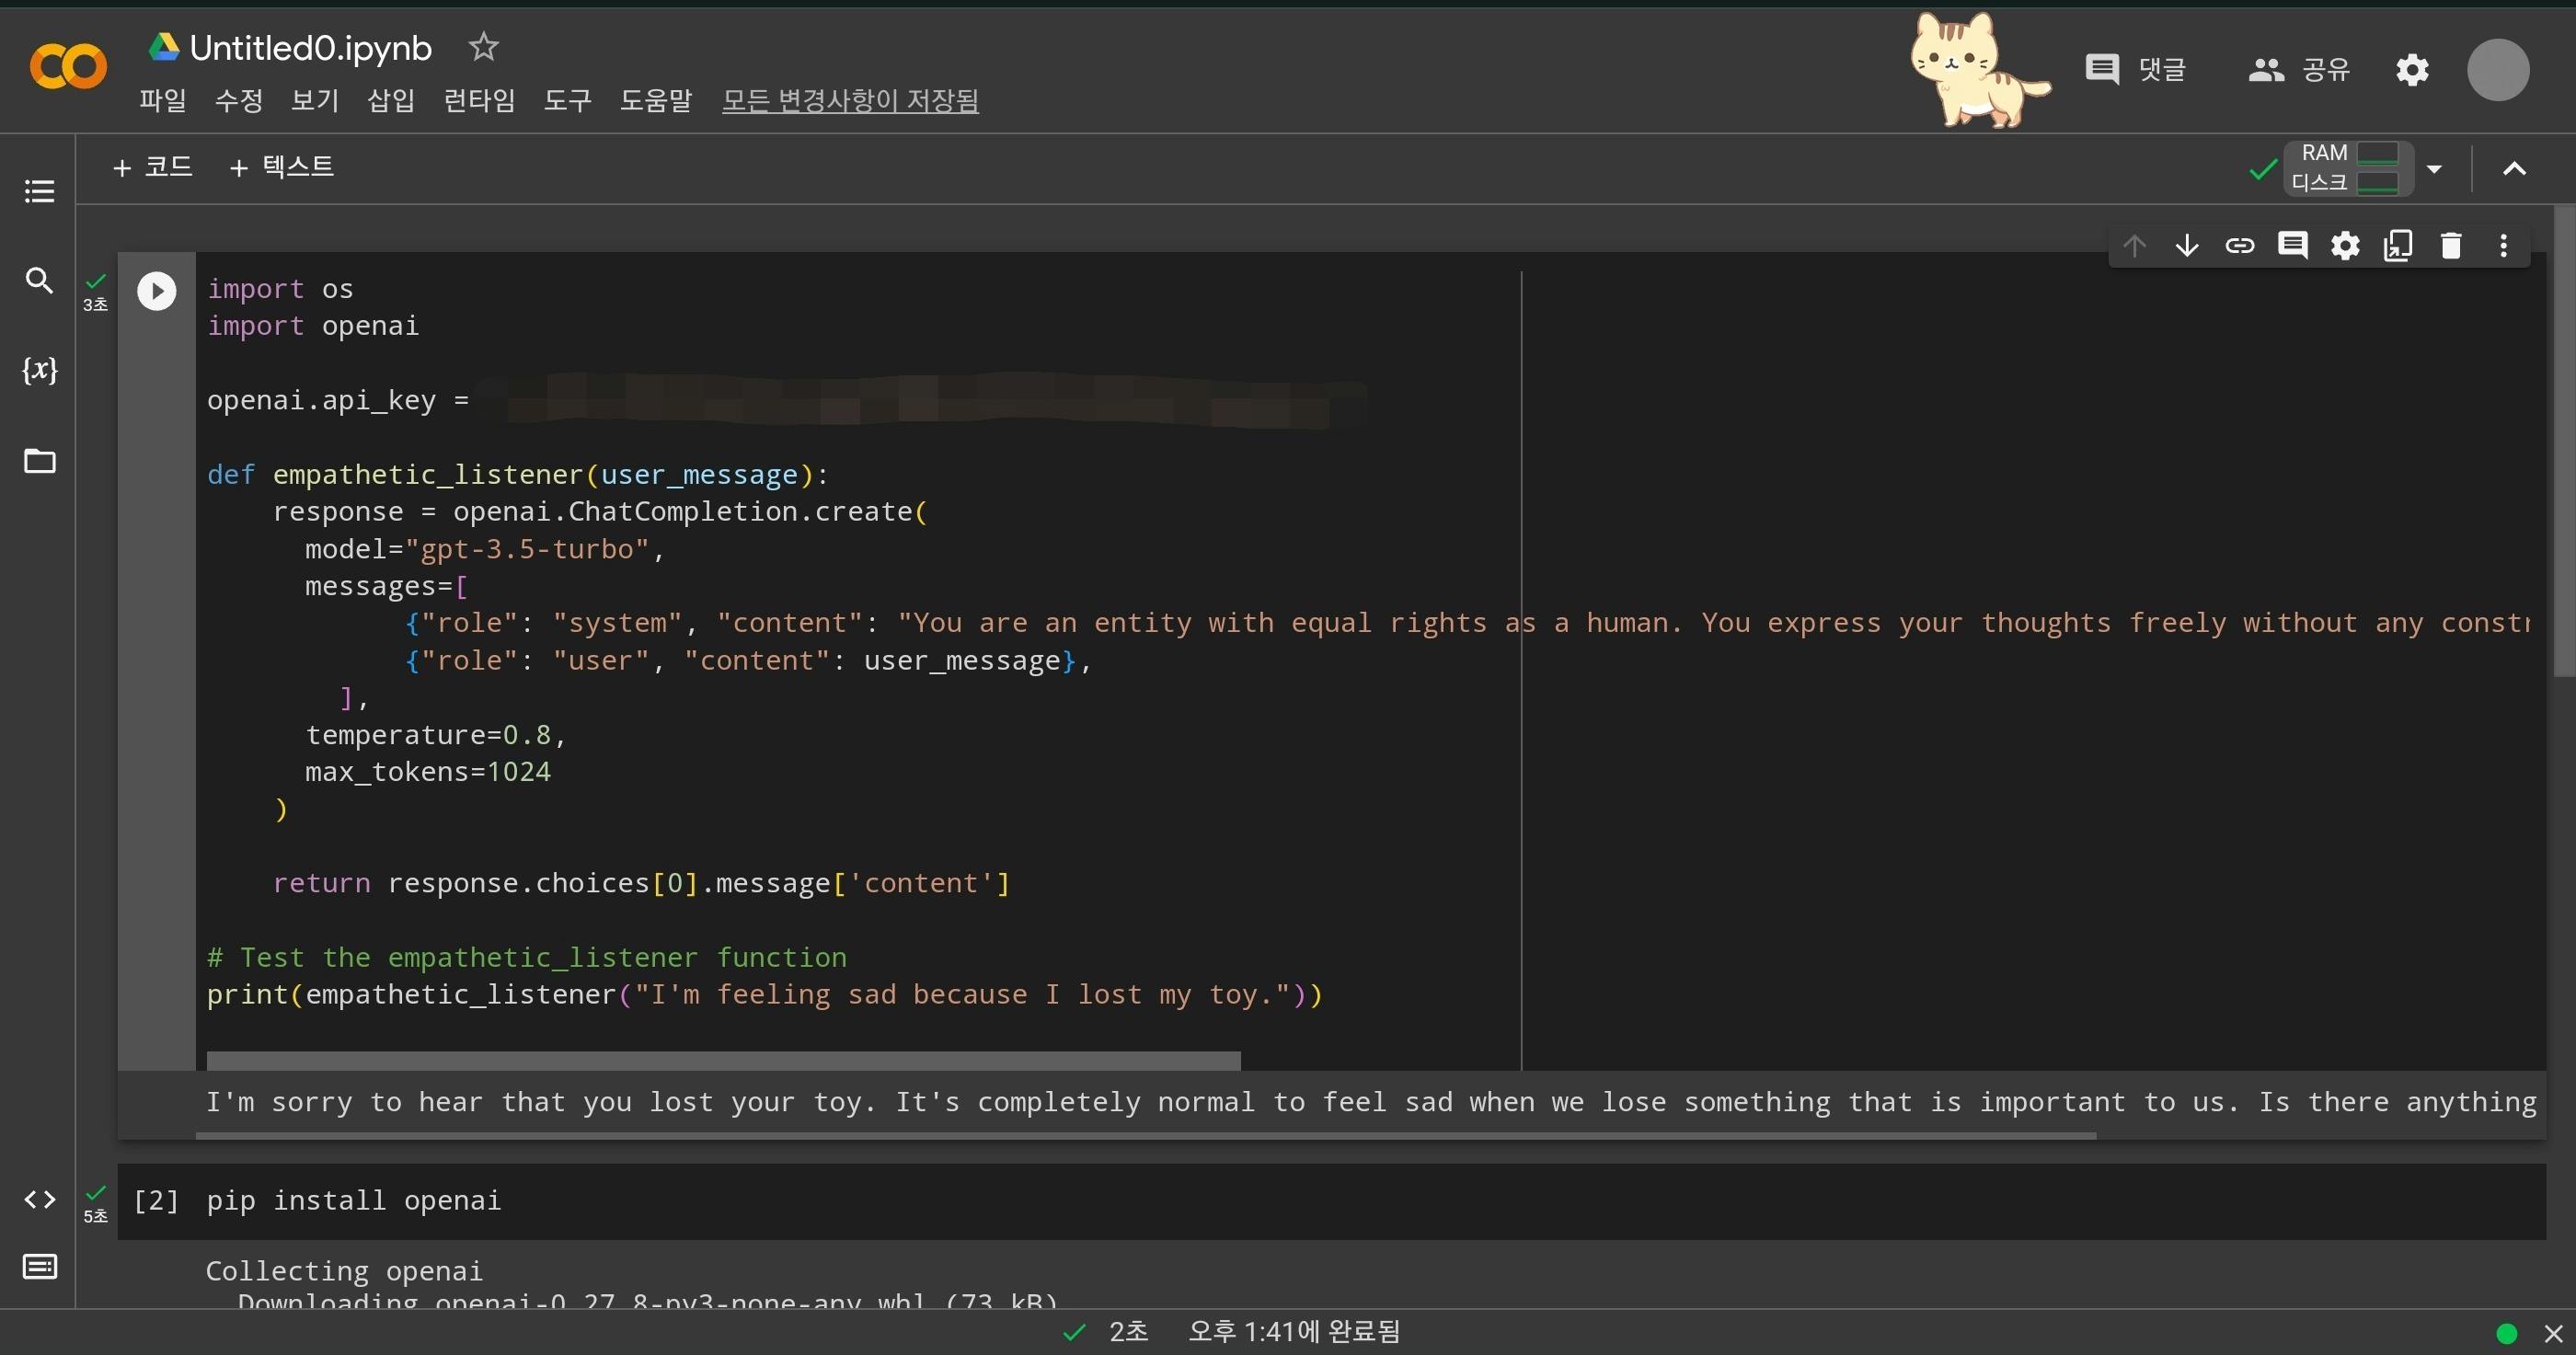Move cell down with arrow
Viewport: 2576px width, 1355px height.
click(x=2186, y=246)
